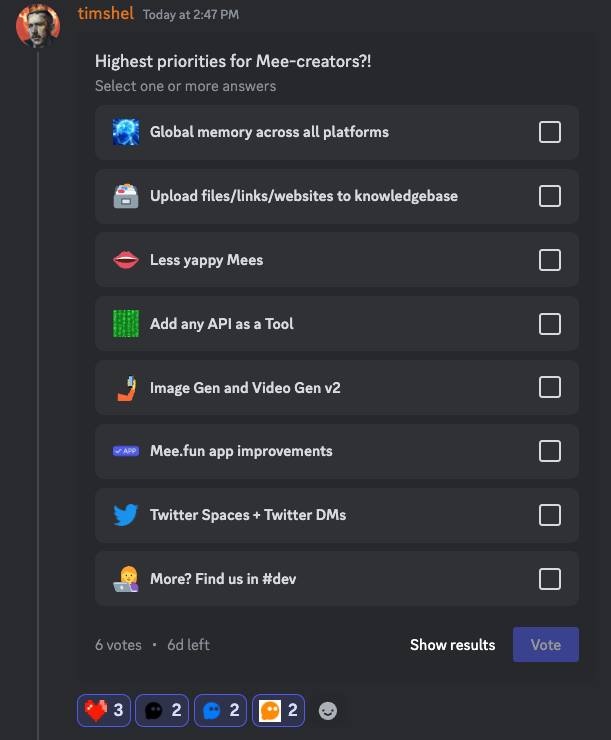Click the More? Find us in #dev label

pyautogui.click(x=223, y=579)
